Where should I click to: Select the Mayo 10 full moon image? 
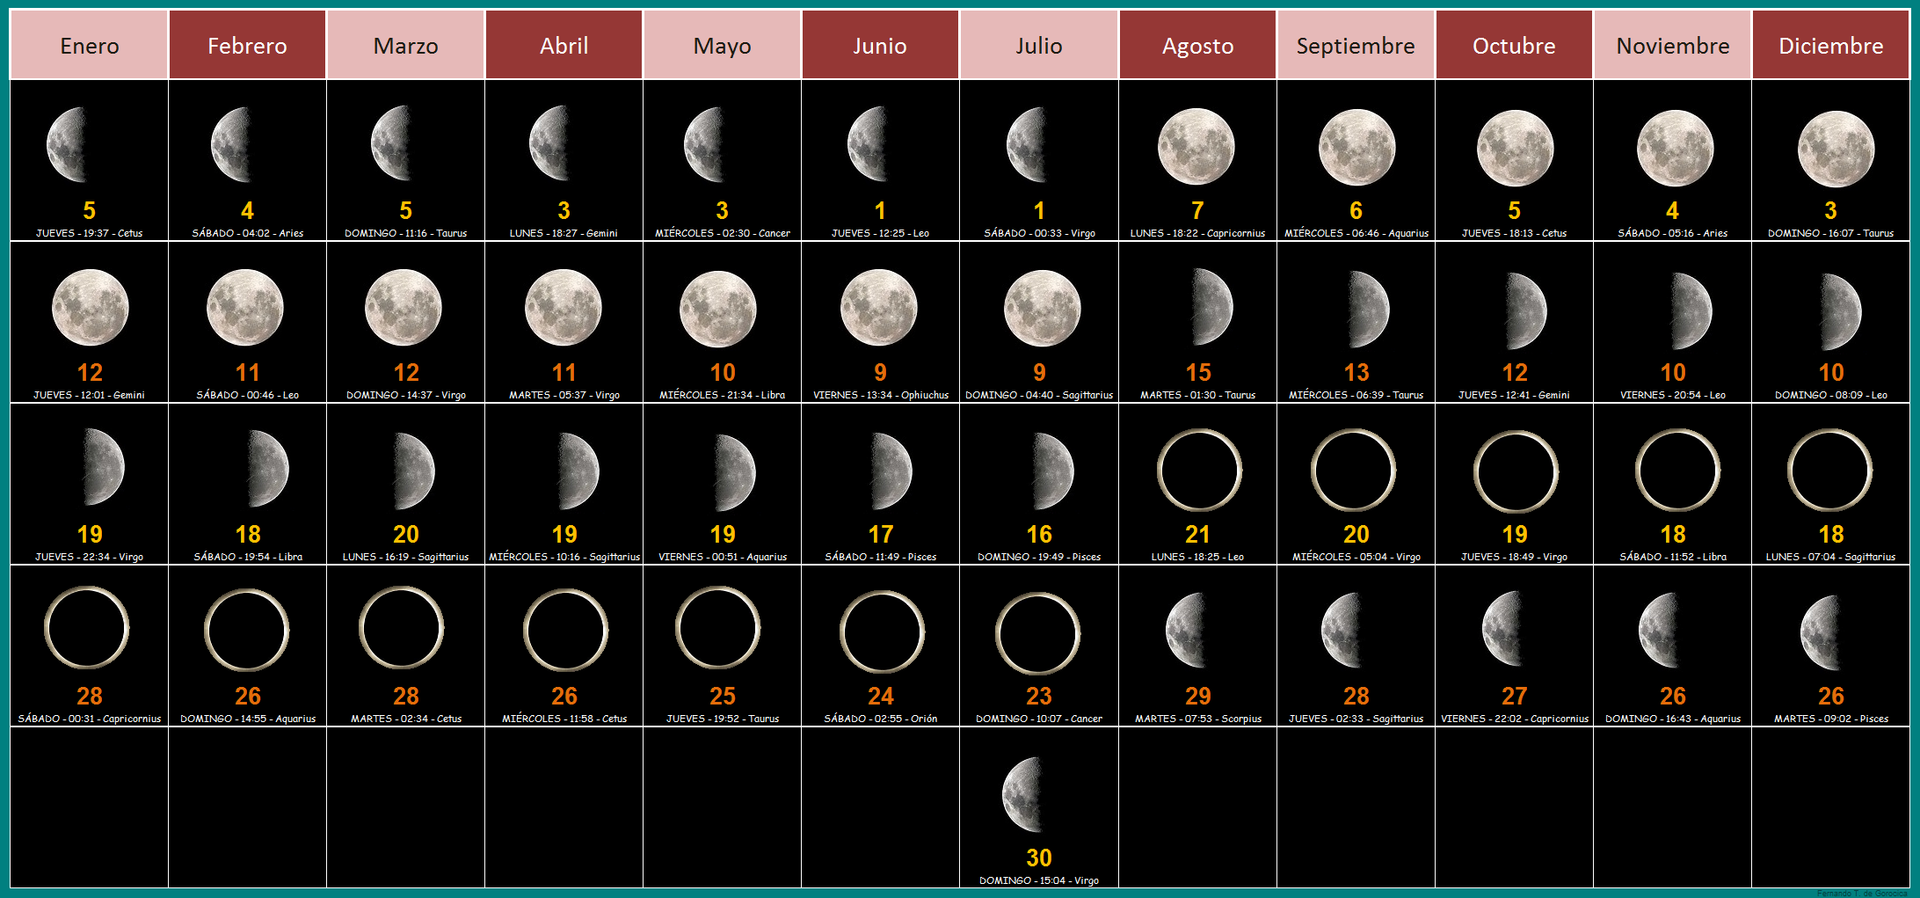click(718, 310)
